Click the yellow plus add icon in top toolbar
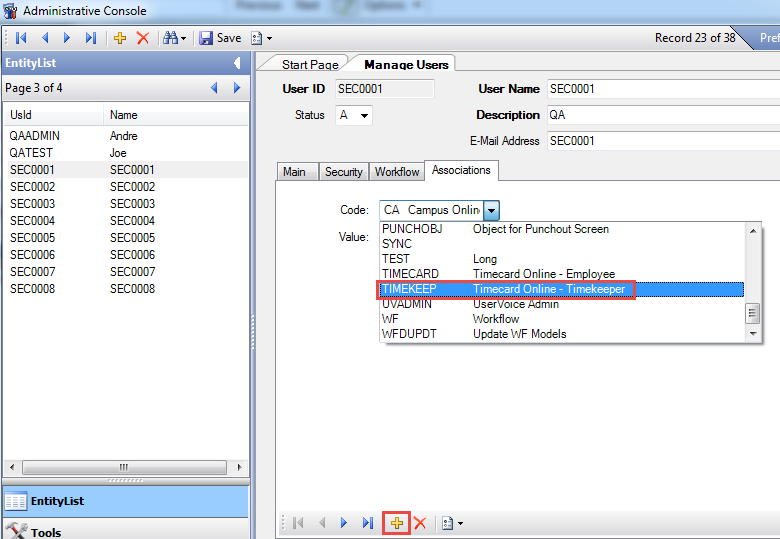The image size is (780, 539). click(x=120, y=38)
